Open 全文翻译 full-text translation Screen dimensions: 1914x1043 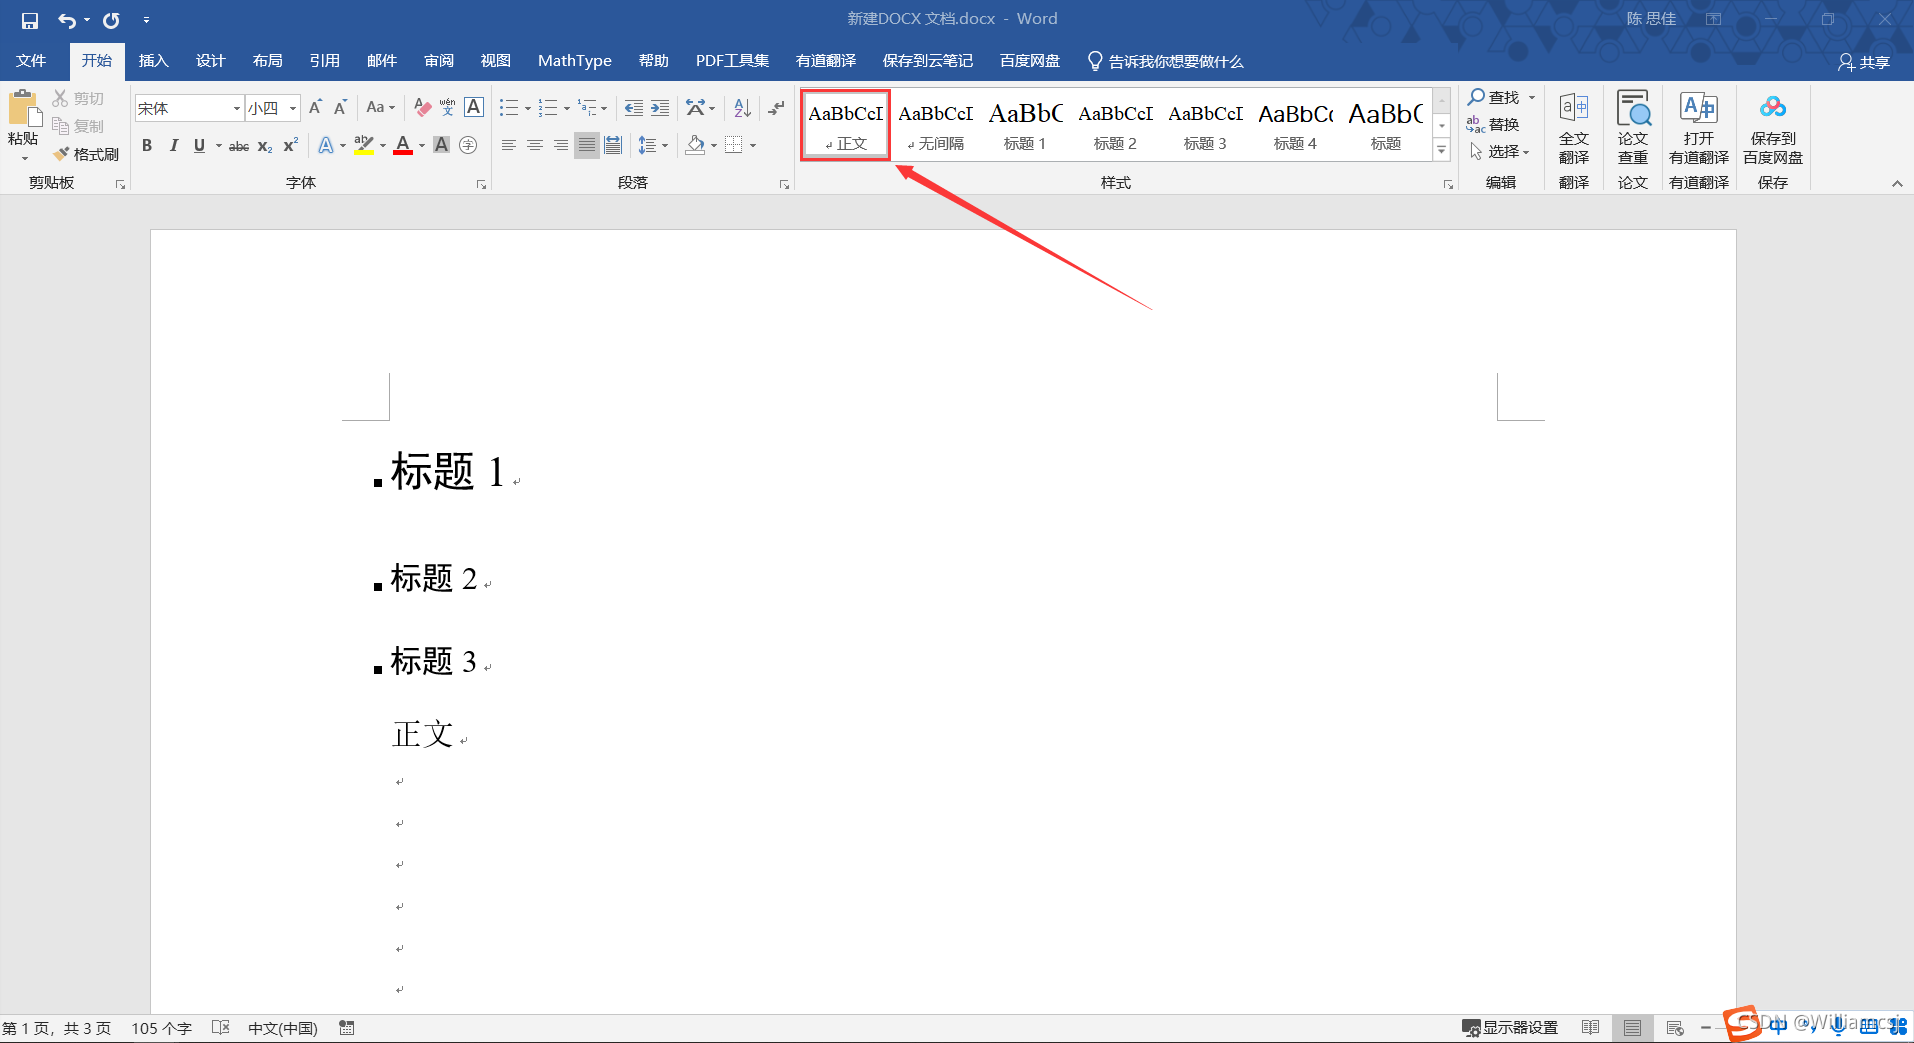click(1573, 129)
